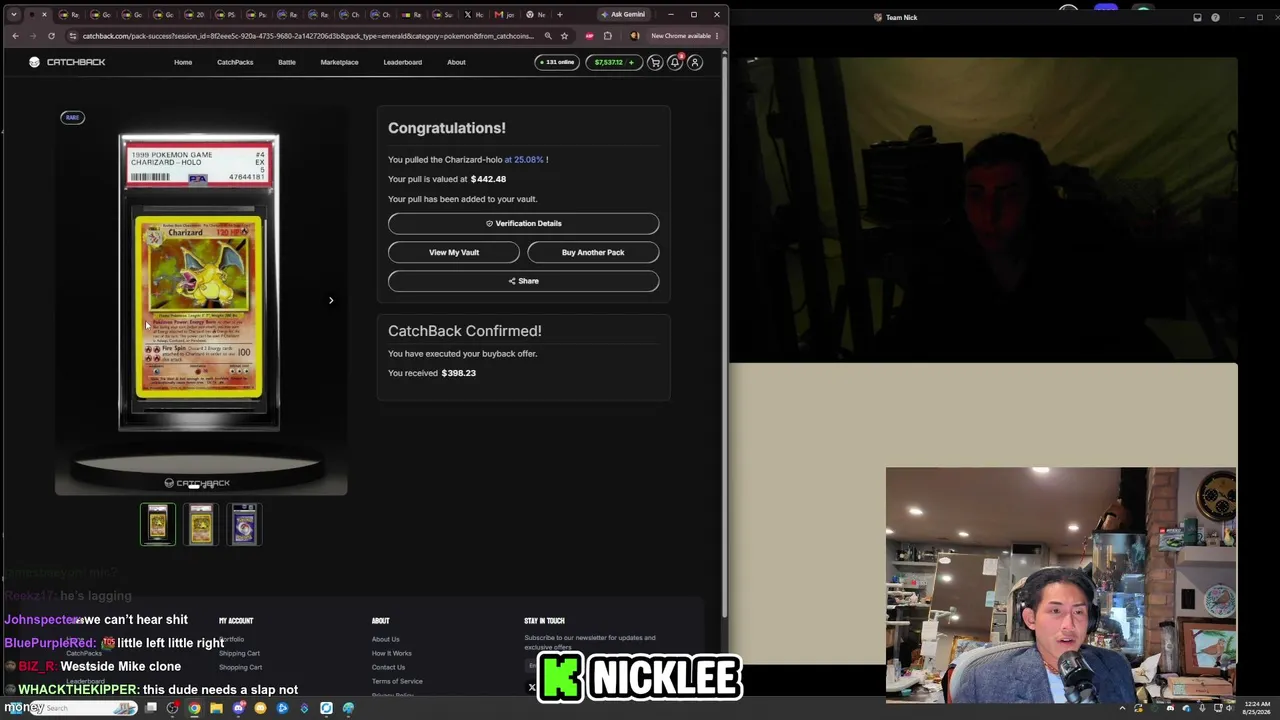Image resolution: width=1280 pixels, height=720 pixels.
Task: Open Discord from the taskbar
Action: 238,708
